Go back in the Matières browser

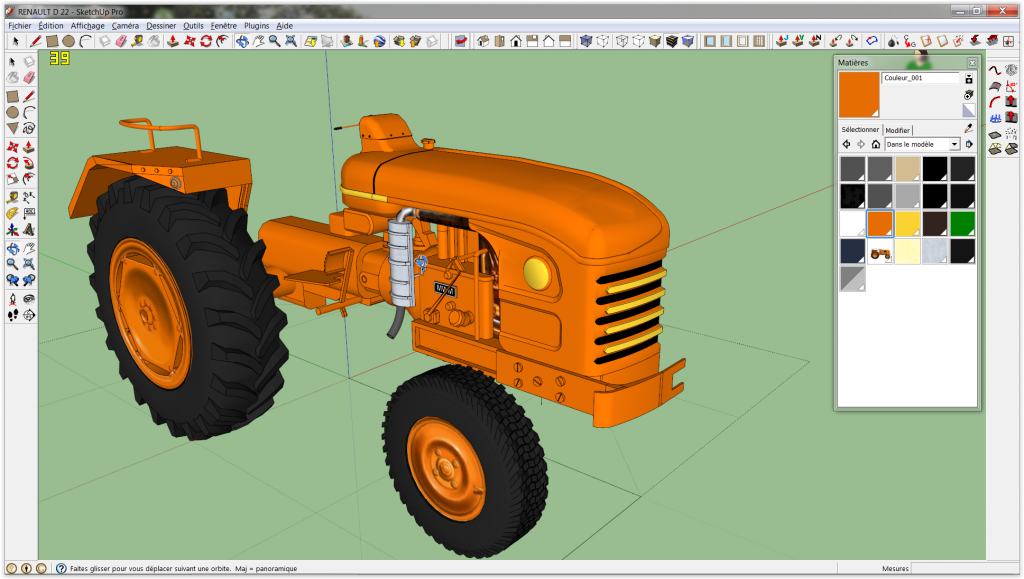pos(846,144)
